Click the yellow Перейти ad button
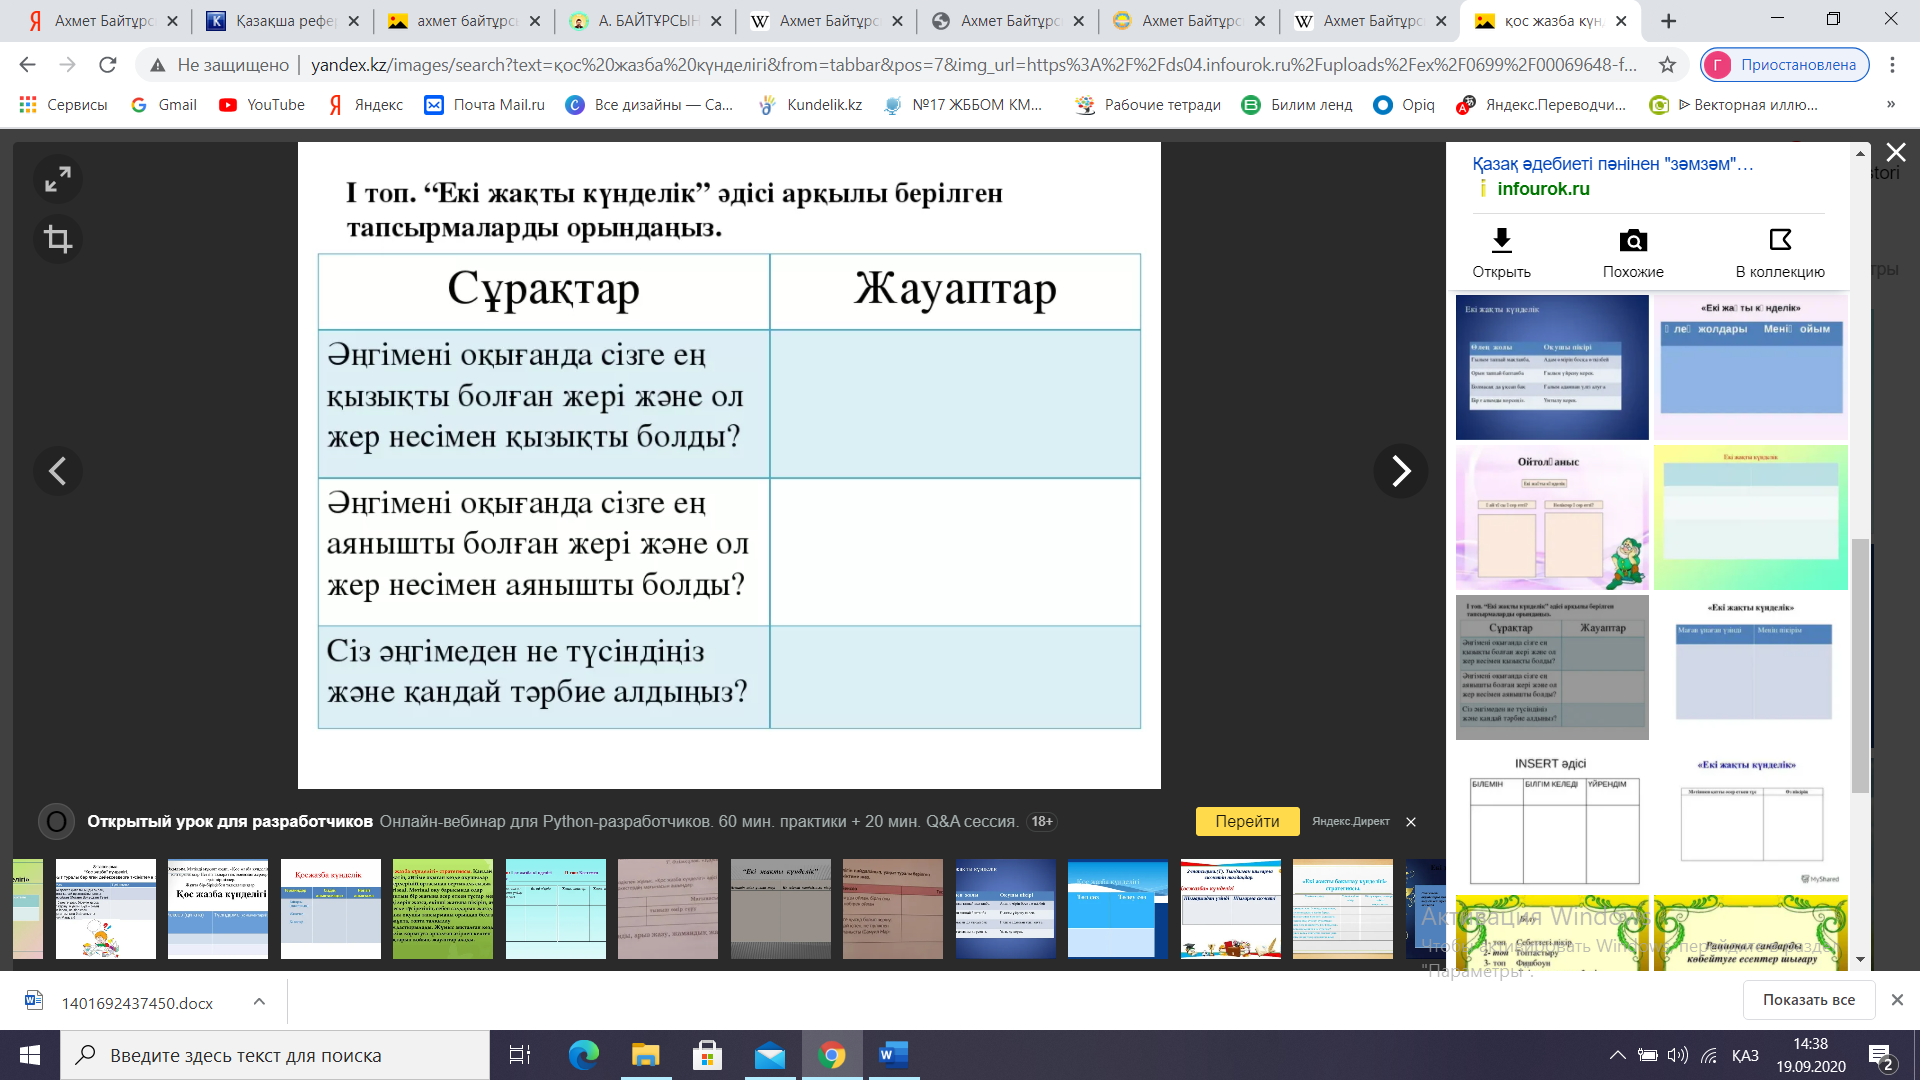Viewport: 1920px width, 1080px height. pyautogui.click(x=1247, y=821)
